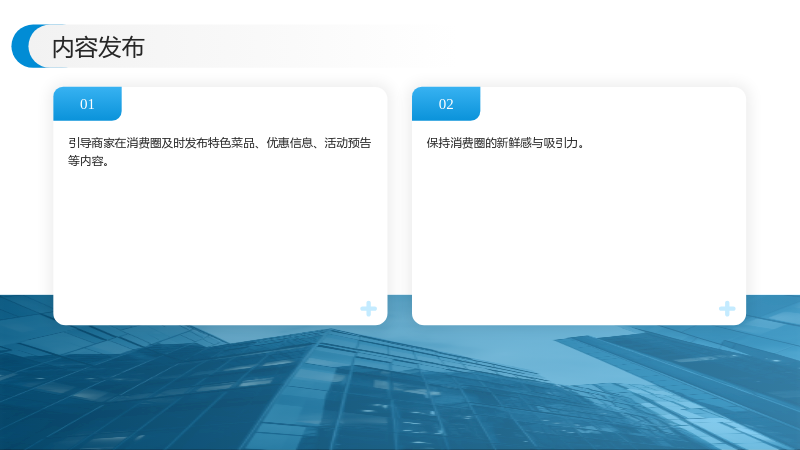Select the blue building background image

click(x=400, y=388)
